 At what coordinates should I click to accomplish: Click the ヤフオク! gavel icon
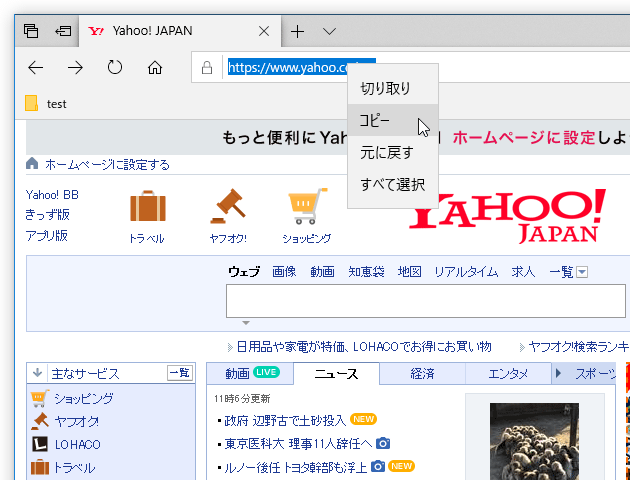click(228, 206)
